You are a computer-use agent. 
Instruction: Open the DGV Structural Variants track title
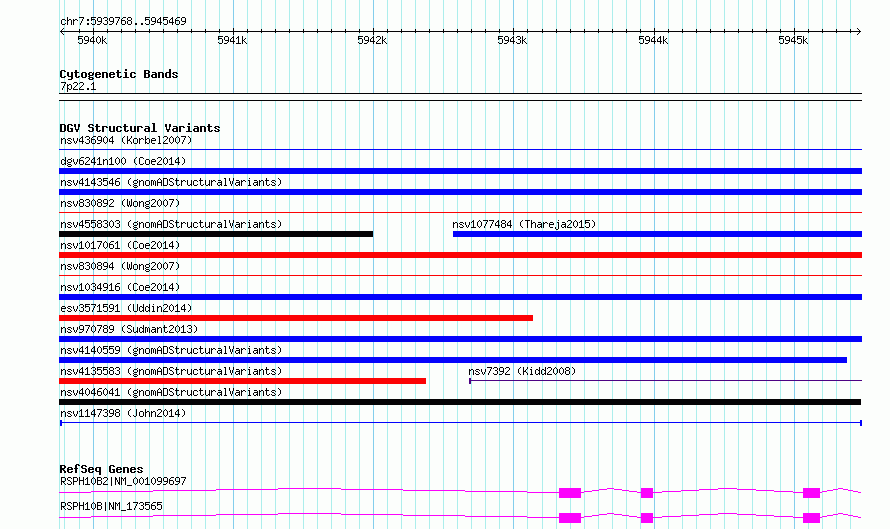(140, 128)
